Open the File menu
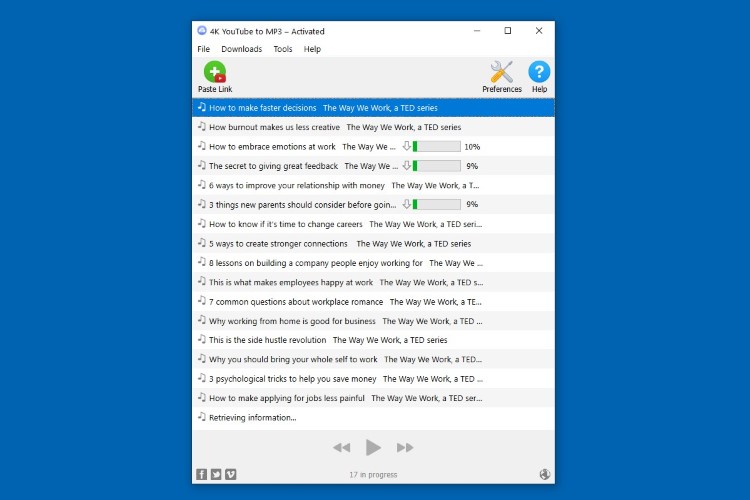 pos(203,49)
